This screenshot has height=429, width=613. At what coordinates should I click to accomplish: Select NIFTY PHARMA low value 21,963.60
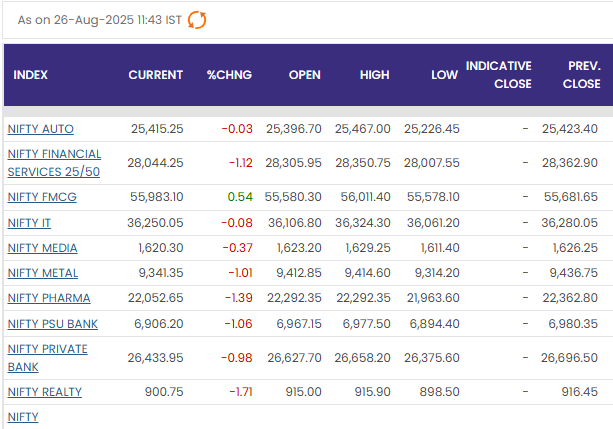pyautogui.click(x=433, y=298)
